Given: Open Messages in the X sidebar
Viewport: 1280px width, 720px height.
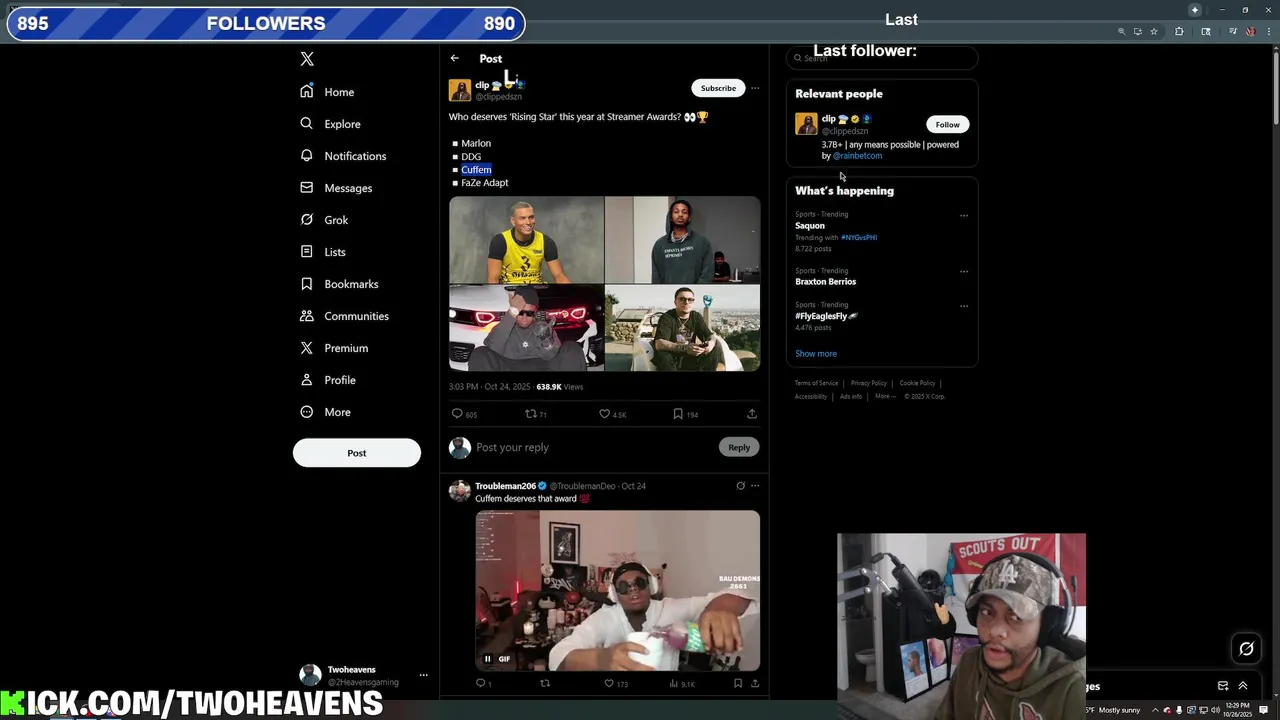Looking at the screenshot, I should (336, 188).
